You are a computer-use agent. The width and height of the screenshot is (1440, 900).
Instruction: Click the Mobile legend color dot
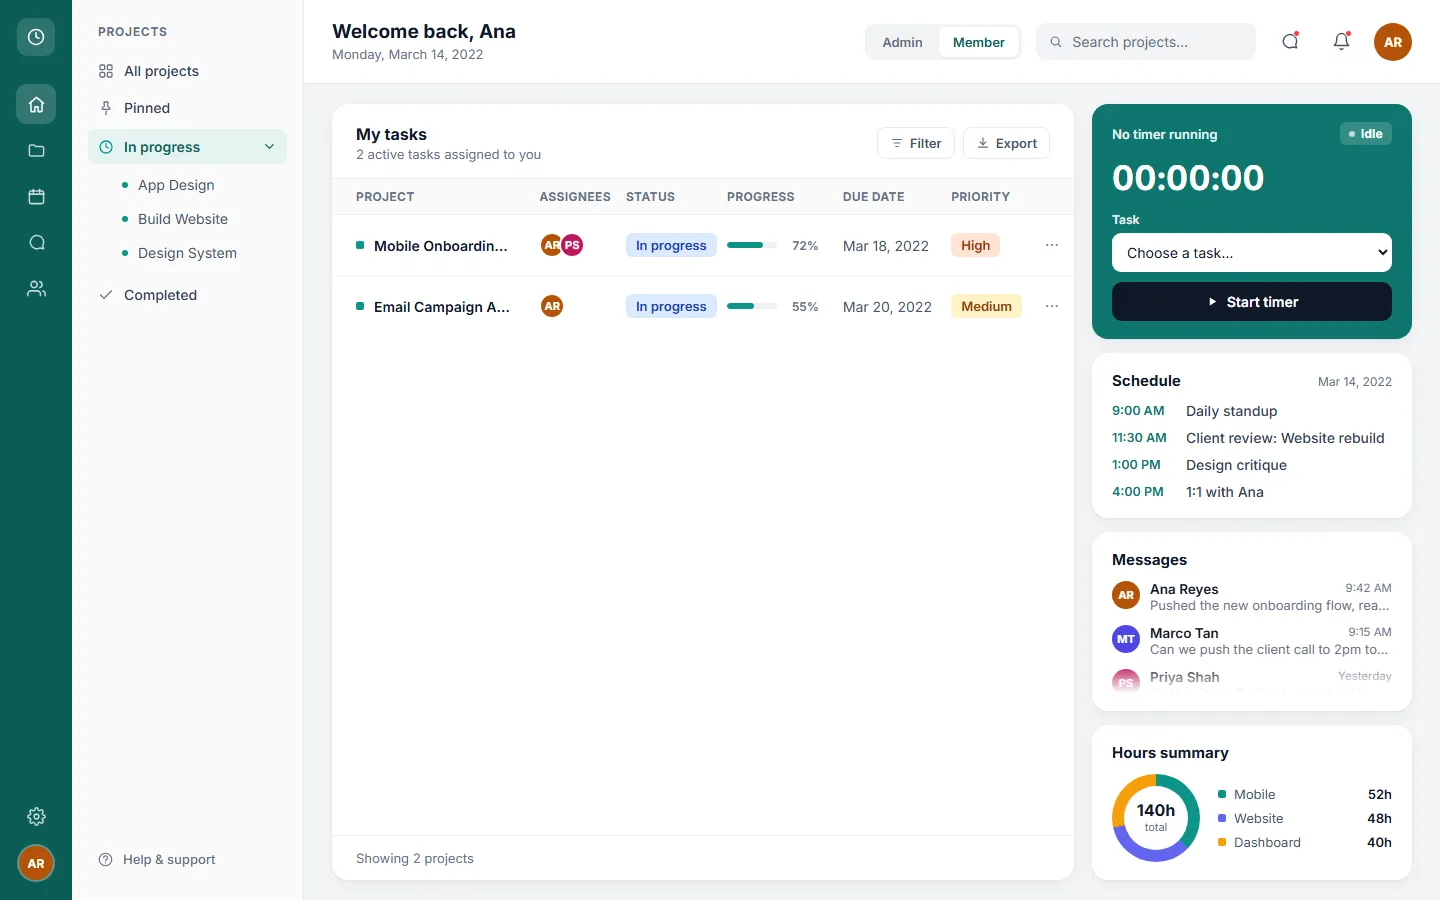coord(1222,794)
